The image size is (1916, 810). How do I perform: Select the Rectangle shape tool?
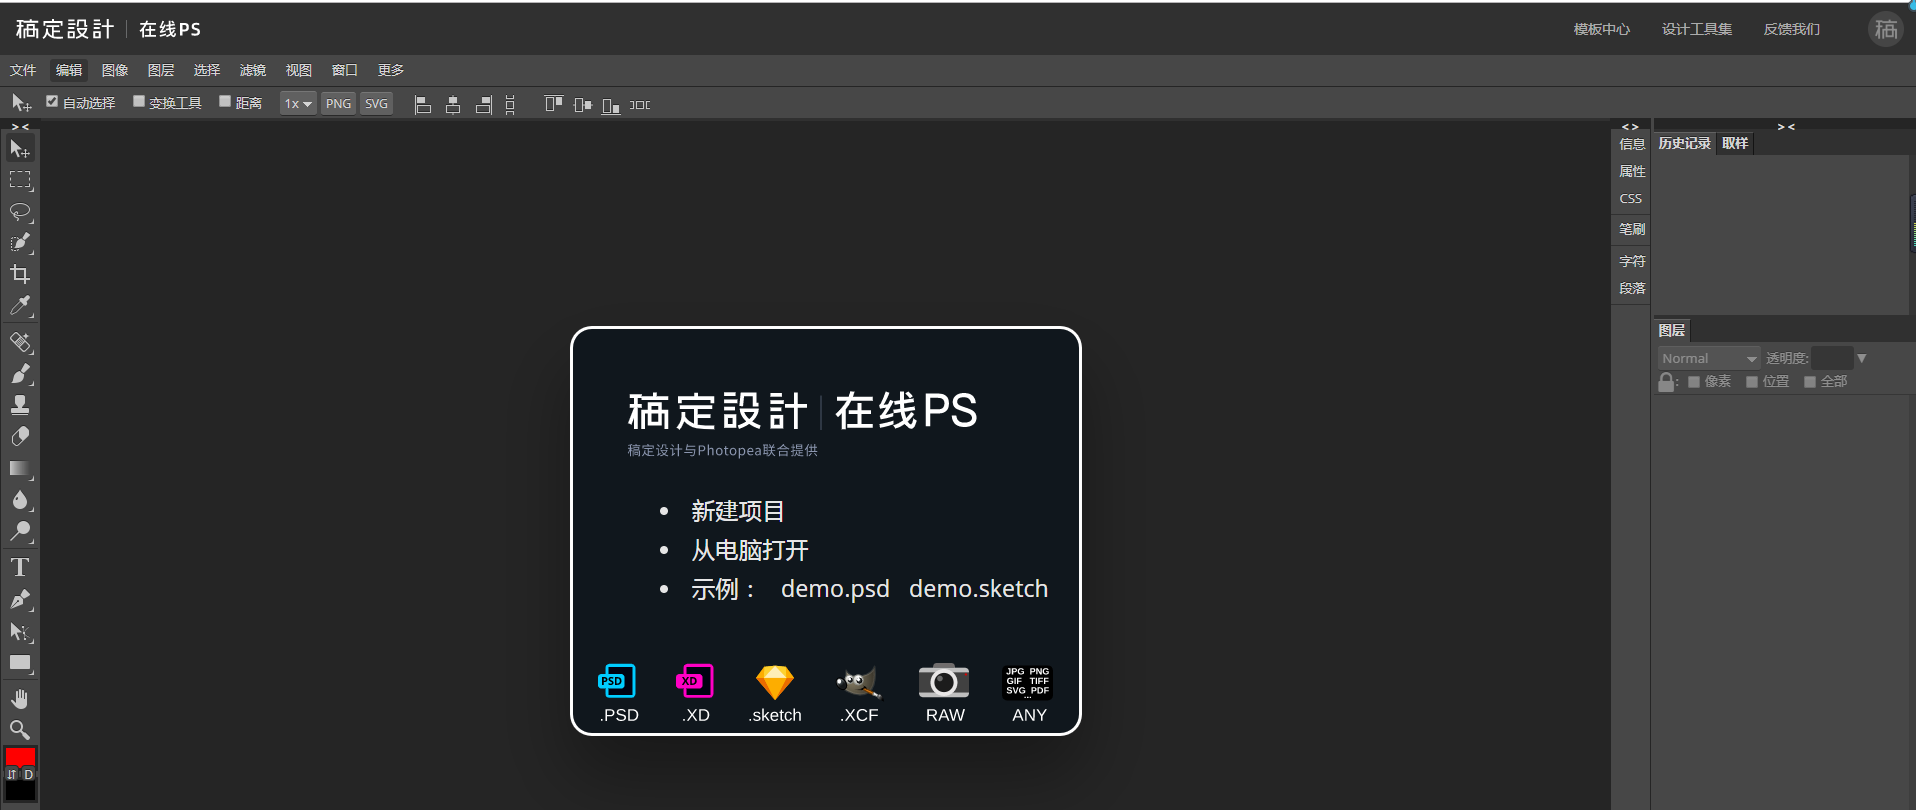pos(20,662)
